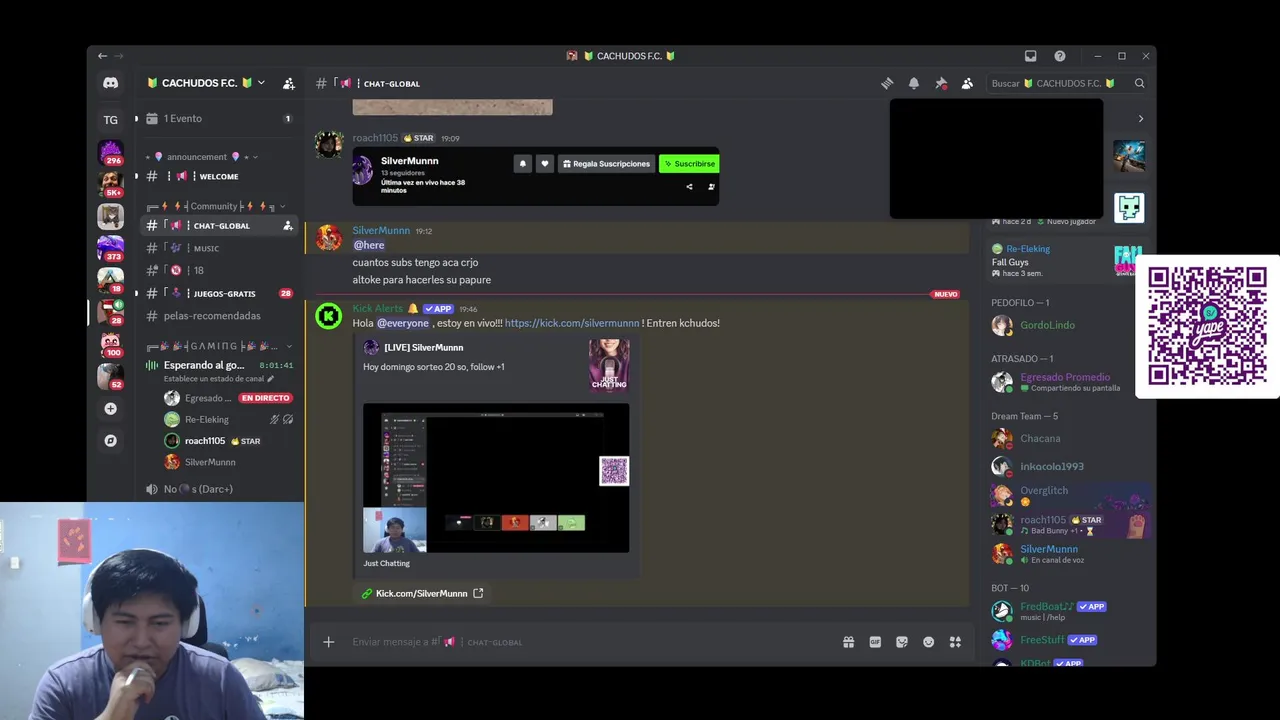Open threads icon in channel header
The image size is (1280, 720).
pos(887,83)
